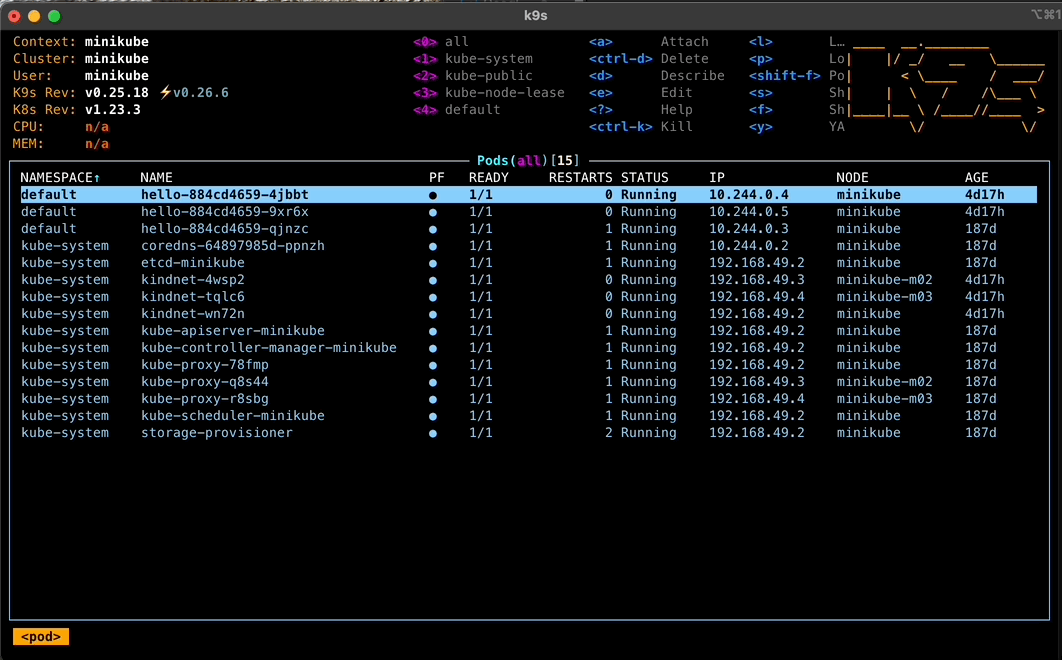
Task: Select the pod name etcd-minikube
Action: 193,262
